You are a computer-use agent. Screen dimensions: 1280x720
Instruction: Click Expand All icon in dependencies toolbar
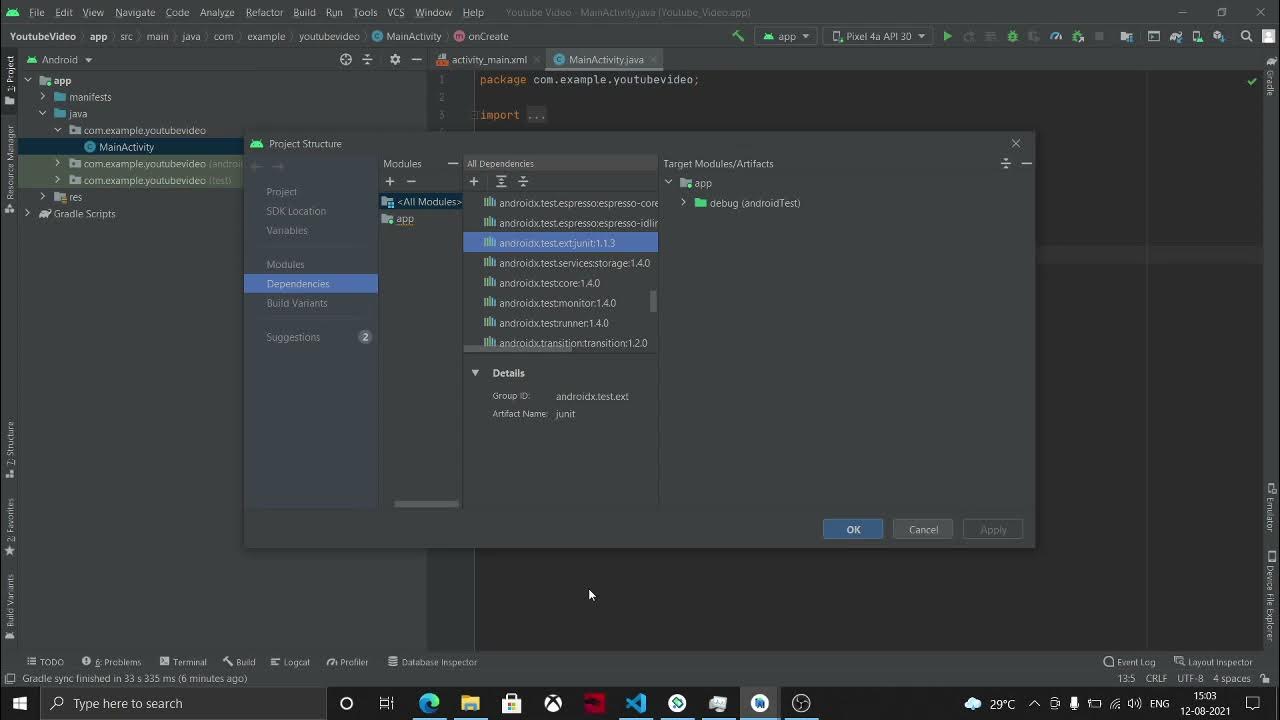pyautogui.click(x=501, y=181)
